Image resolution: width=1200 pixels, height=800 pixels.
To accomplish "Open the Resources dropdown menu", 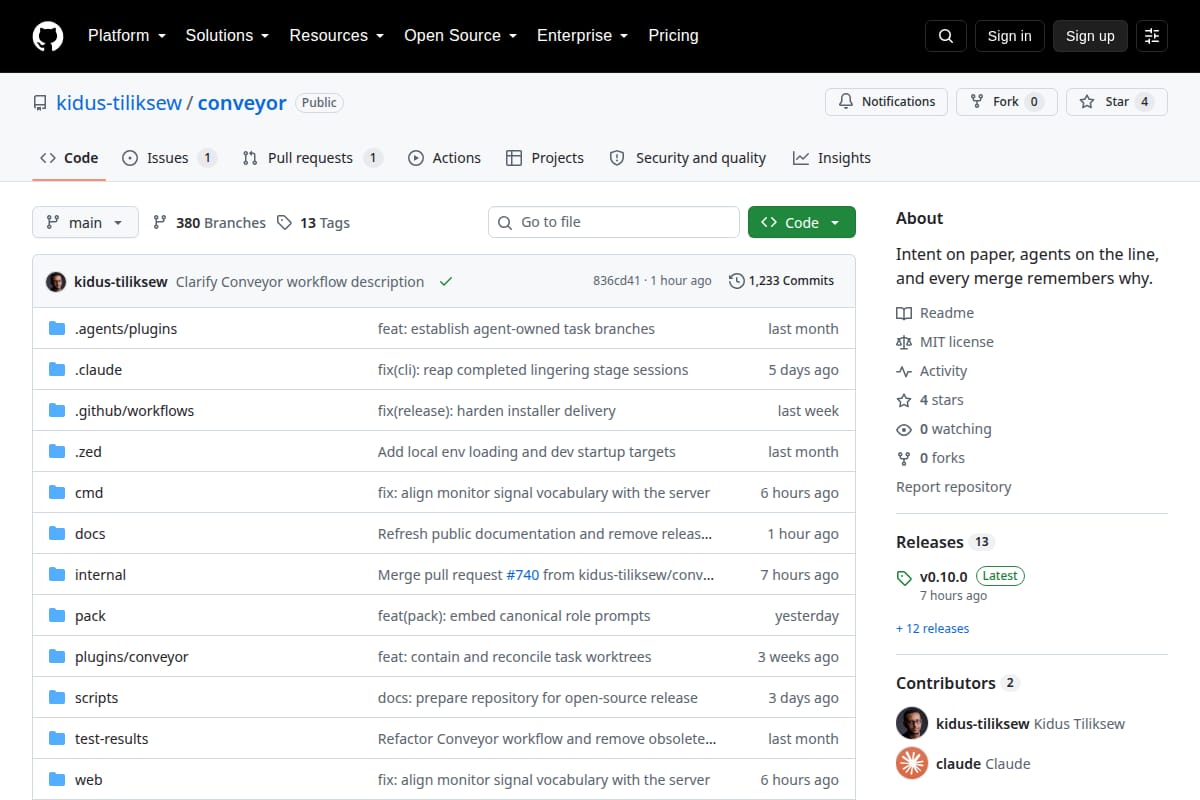I will (x=337, y=36).
